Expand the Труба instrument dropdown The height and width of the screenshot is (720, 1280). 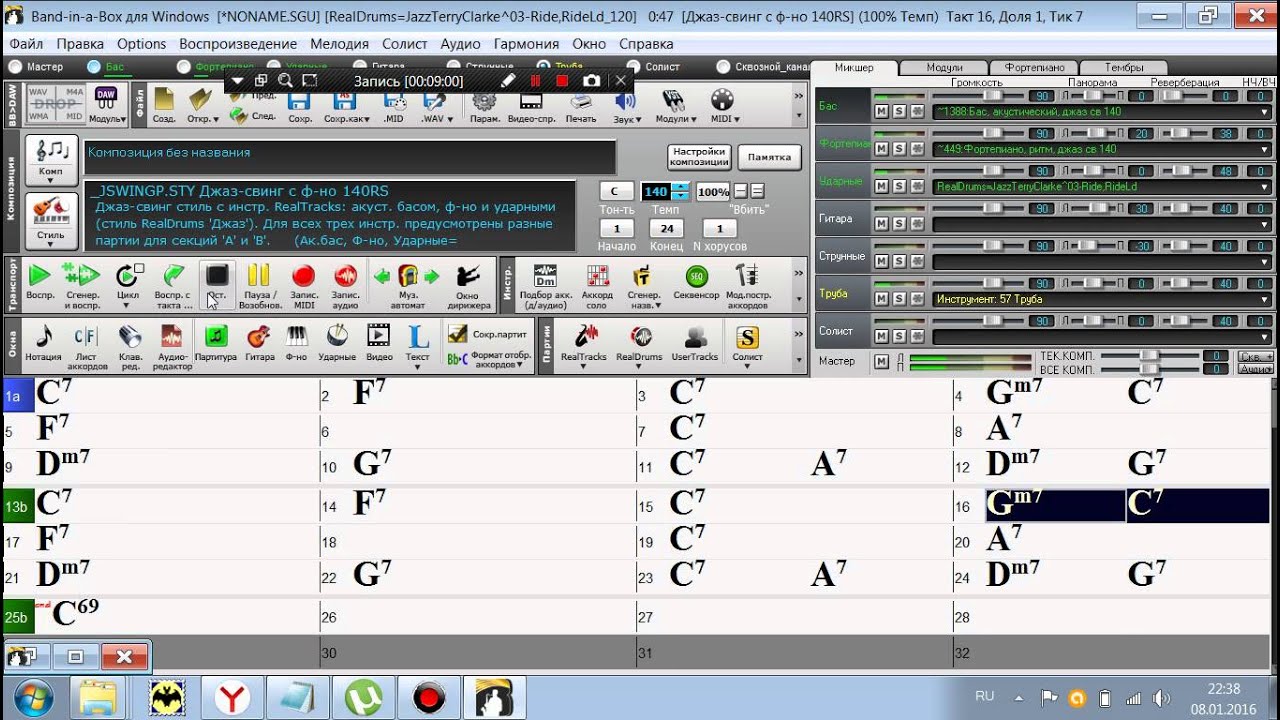pos(1264,299)
